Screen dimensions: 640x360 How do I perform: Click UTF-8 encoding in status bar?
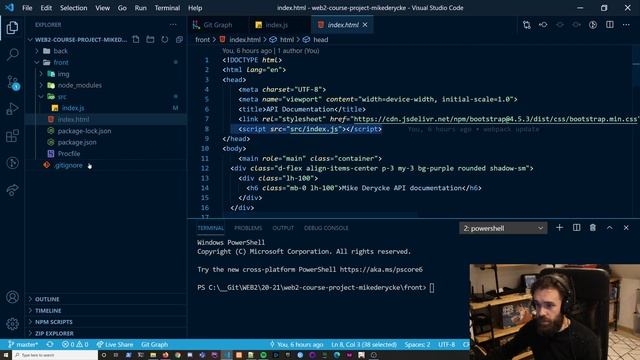(446, 344)
